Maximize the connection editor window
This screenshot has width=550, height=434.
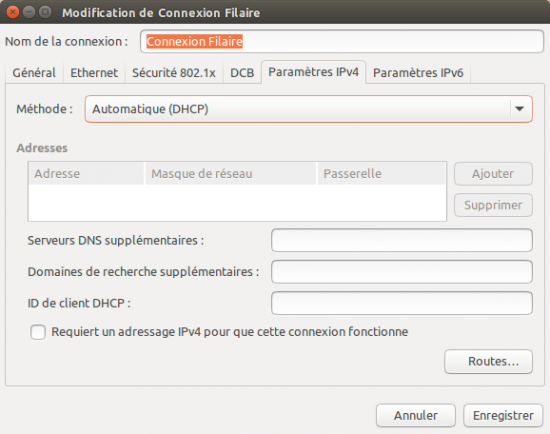(x=45, y=12)
